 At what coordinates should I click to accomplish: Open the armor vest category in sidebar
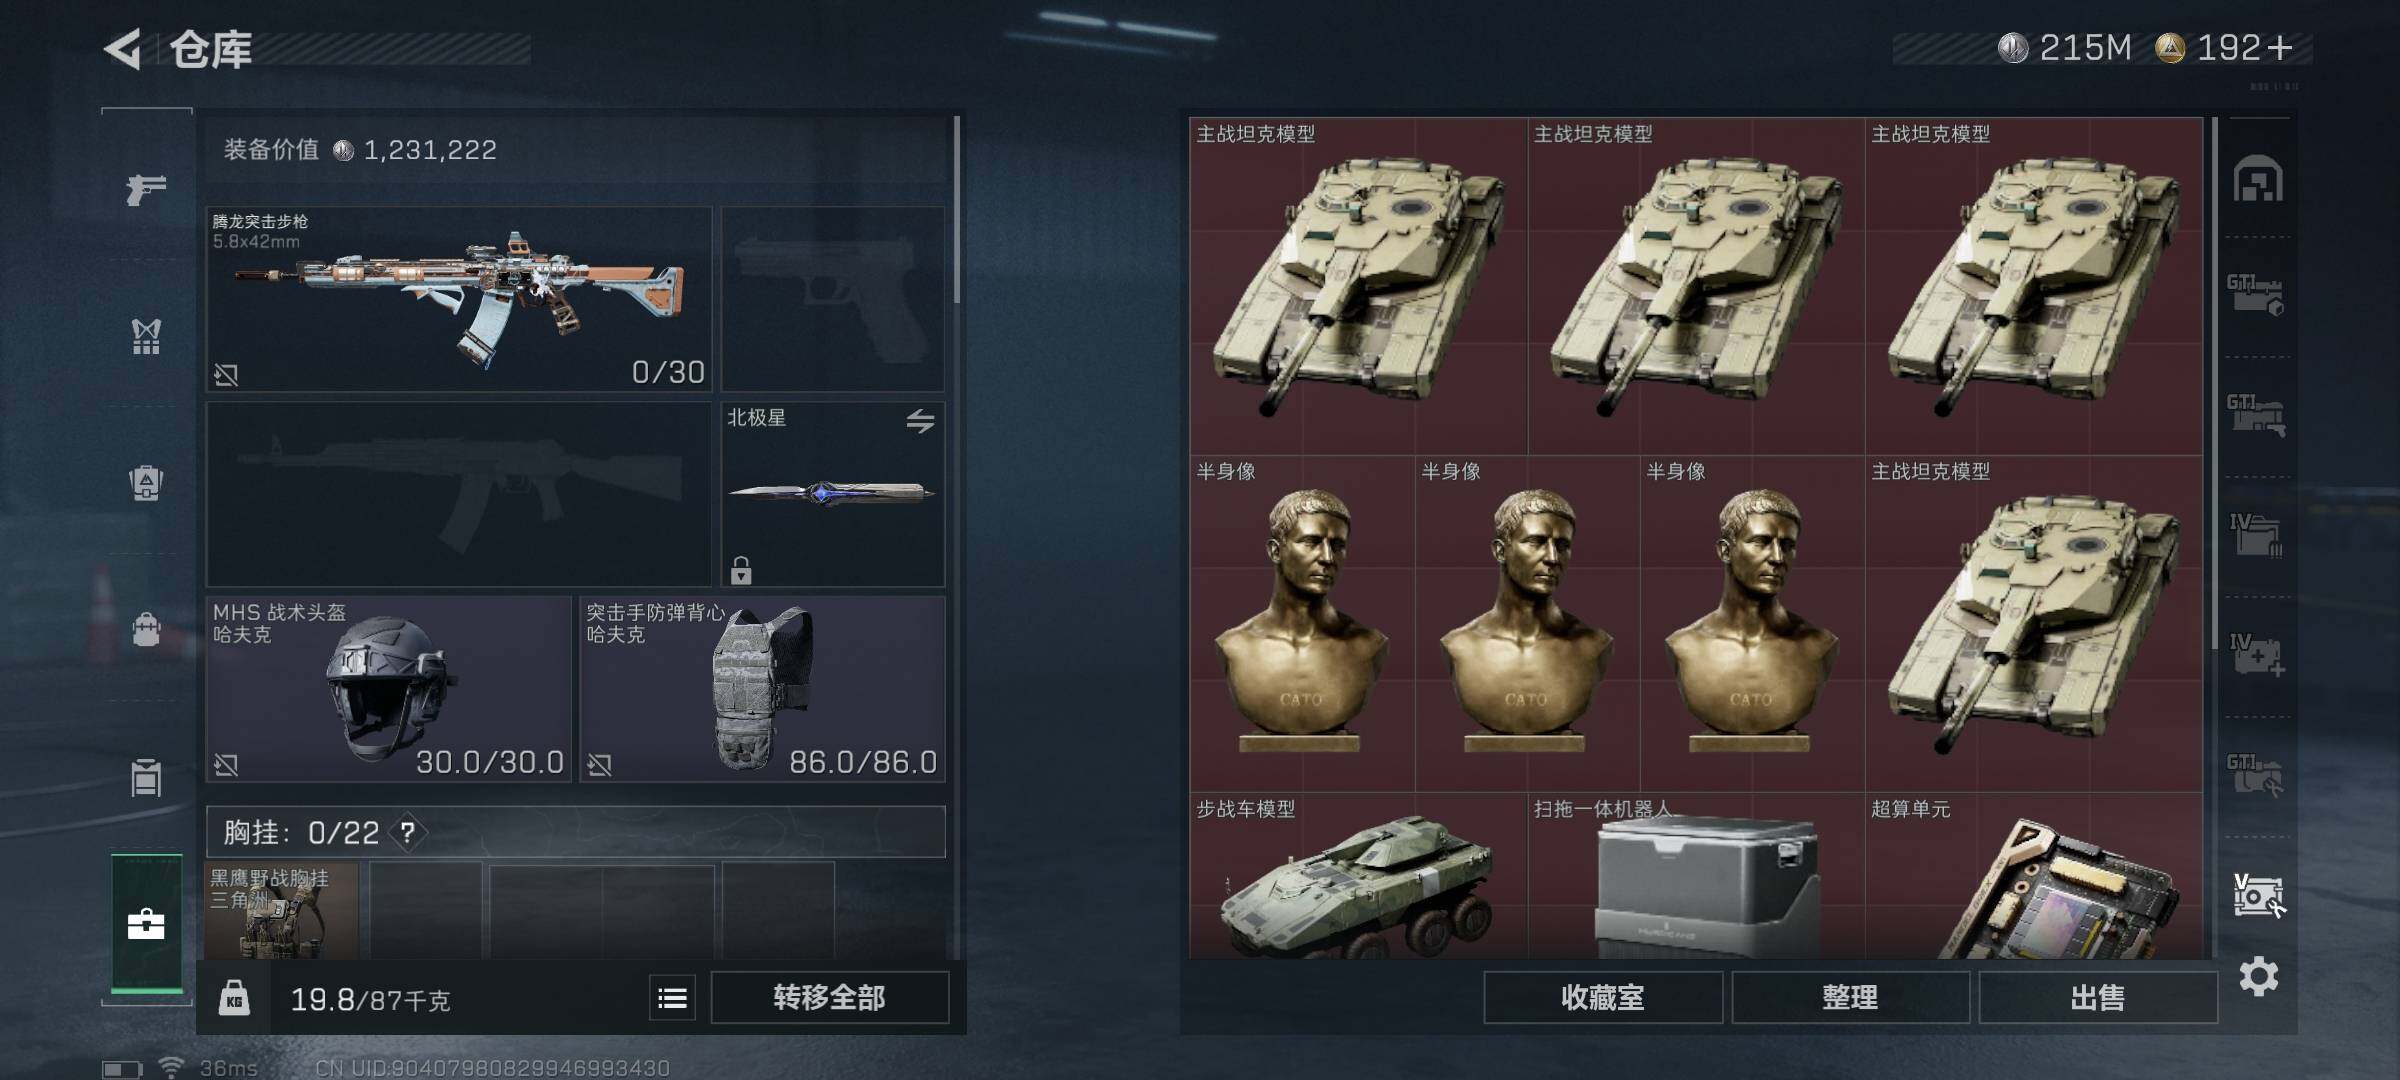click(x=146, y=336)
